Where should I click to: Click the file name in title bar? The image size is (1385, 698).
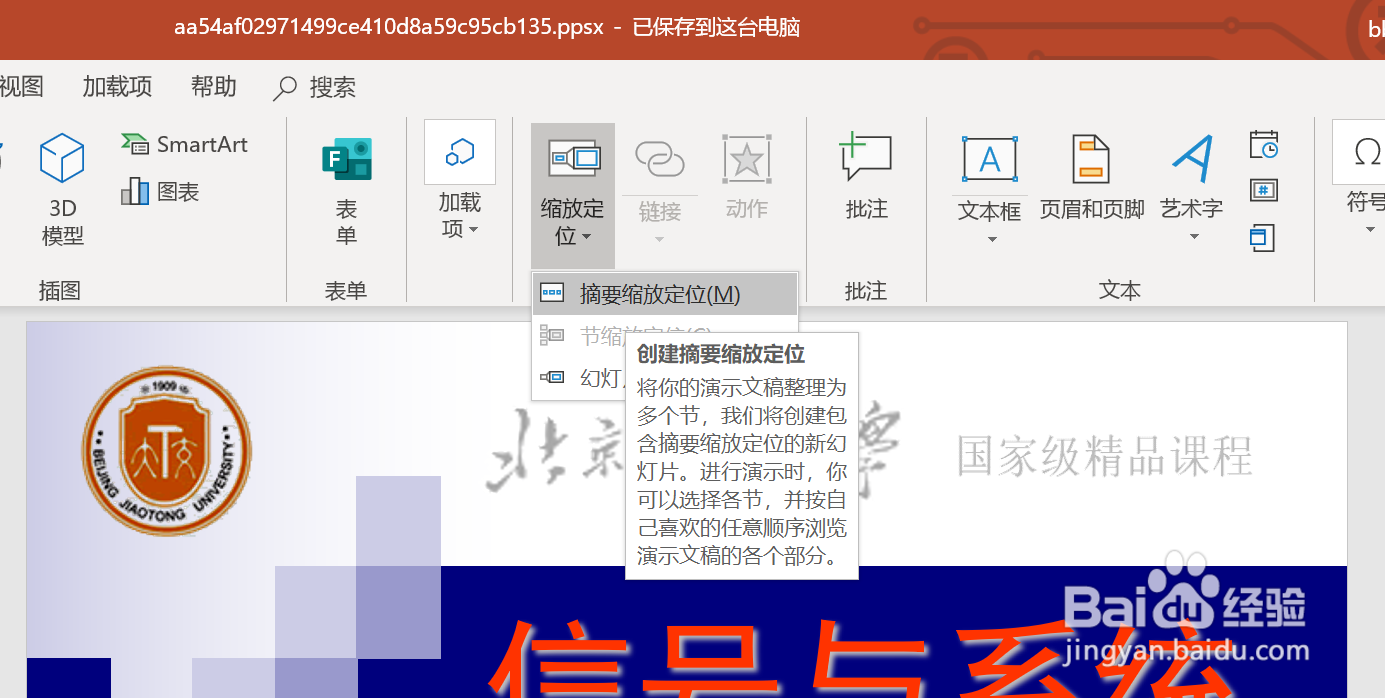389,27
